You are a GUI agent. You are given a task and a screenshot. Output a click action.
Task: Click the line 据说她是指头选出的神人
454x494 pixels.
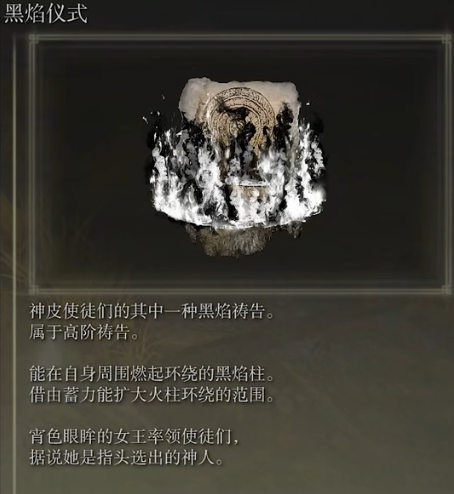click(x=126, y=457)
